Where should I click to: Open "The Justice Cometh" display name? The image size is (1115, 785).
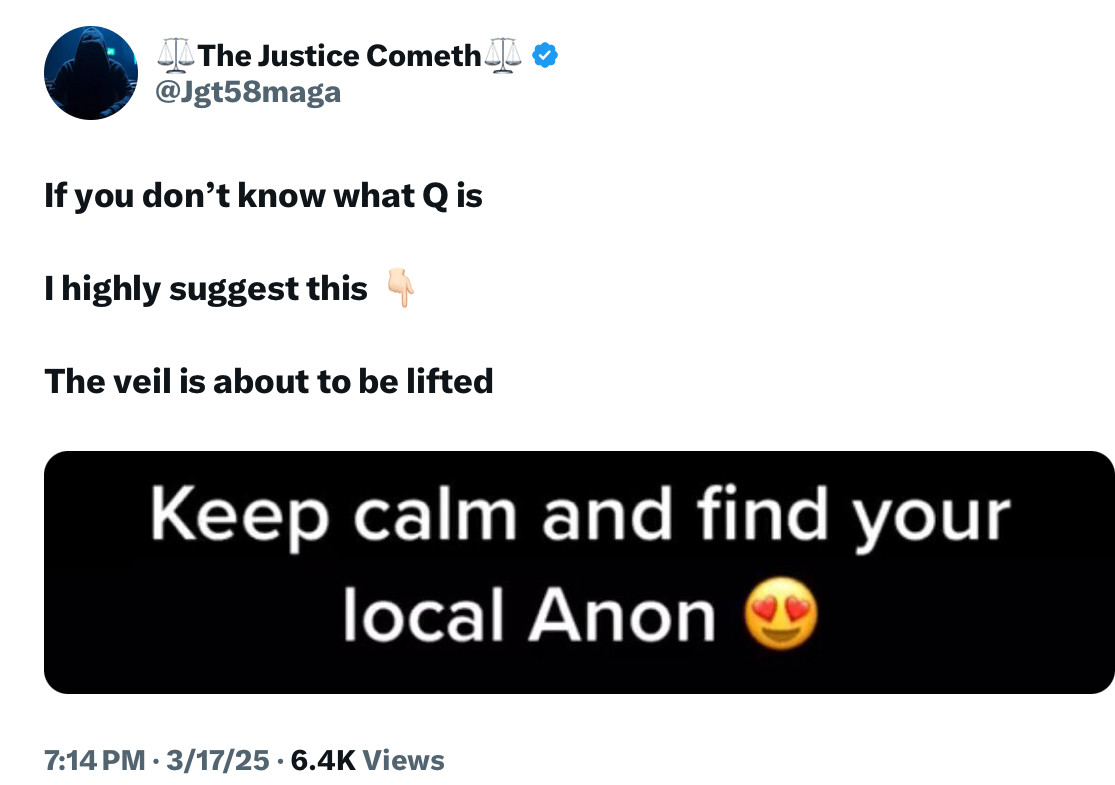point(340,56)
